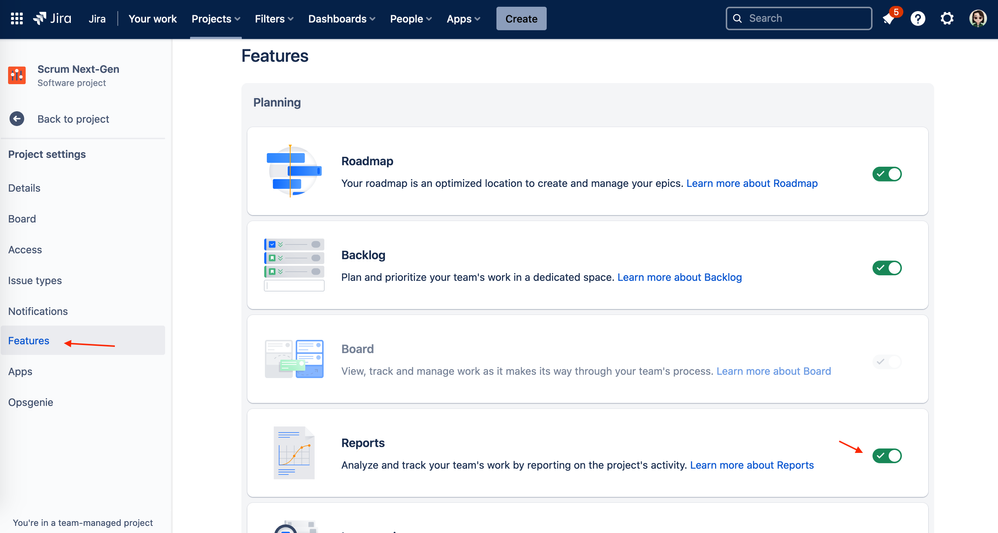Open Apps in project settings sidebar
Viewport: 998px width, 533px height.
point(20,371)
